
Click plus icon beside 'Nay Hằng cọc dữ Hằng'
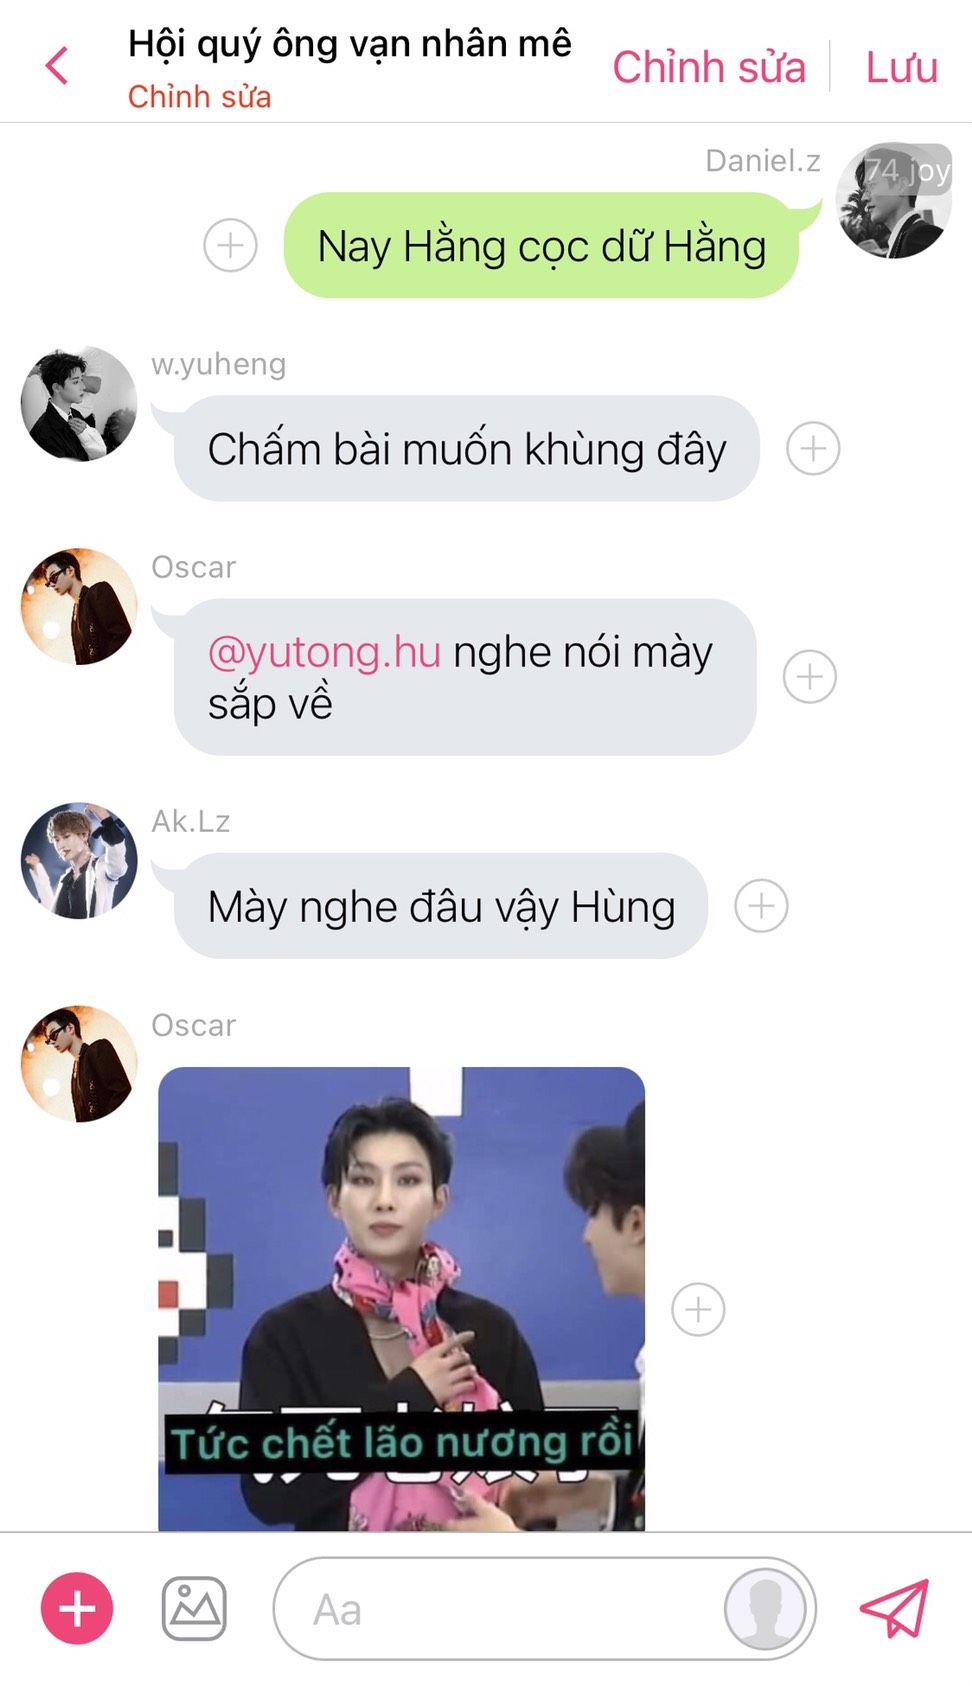tap(230, 245)
